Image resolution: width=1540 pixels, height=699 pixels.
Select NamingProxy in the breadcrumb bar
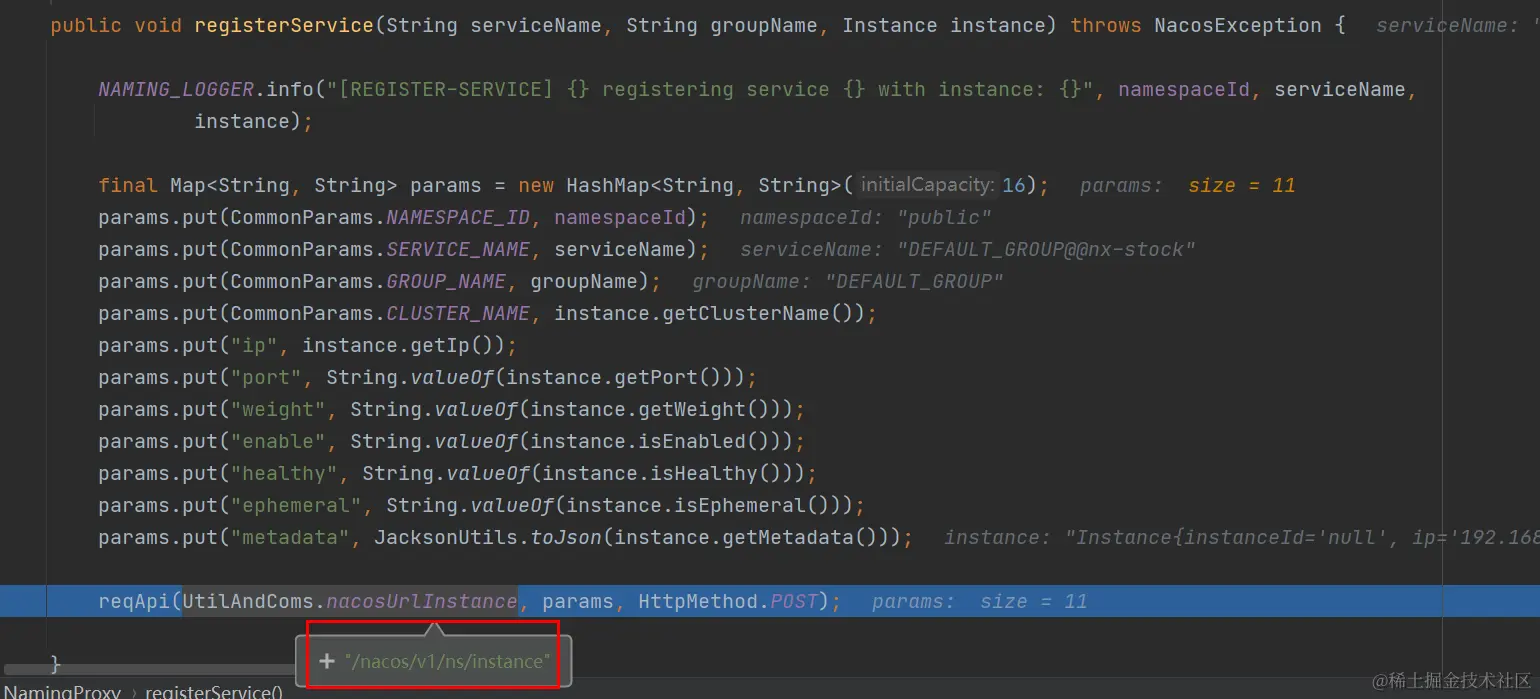coord(62,691)
